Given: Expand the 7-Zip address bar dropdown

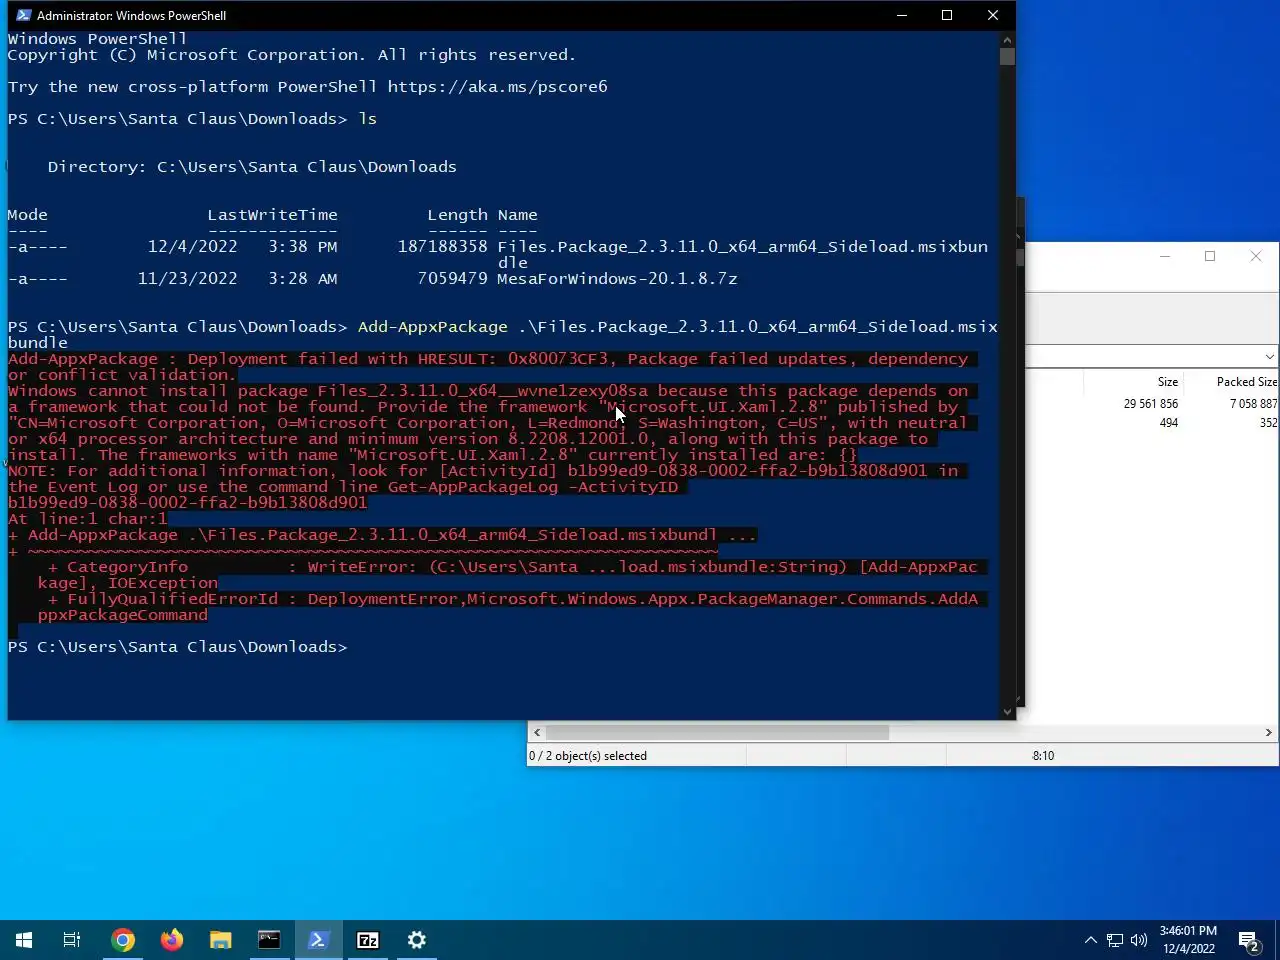Looking at the screenshot, I should click(1269, 357).
